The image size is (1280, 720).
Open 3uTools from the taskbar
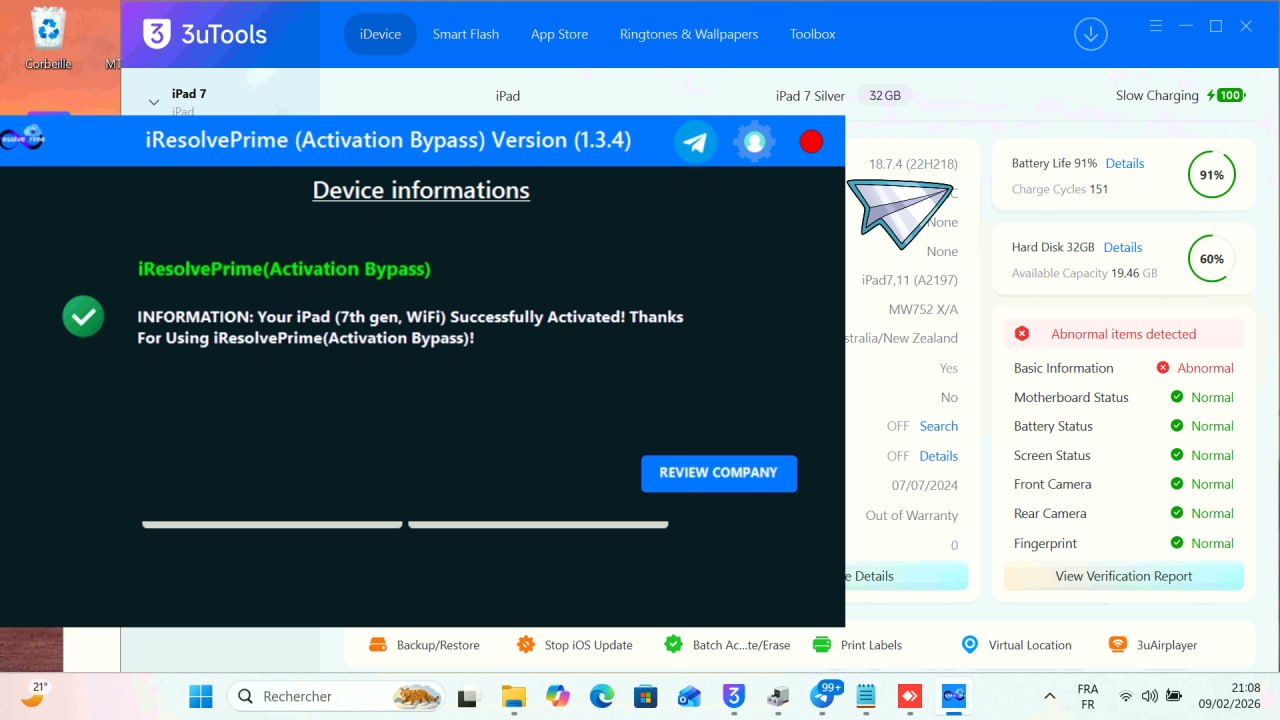[x=734, y=696]
